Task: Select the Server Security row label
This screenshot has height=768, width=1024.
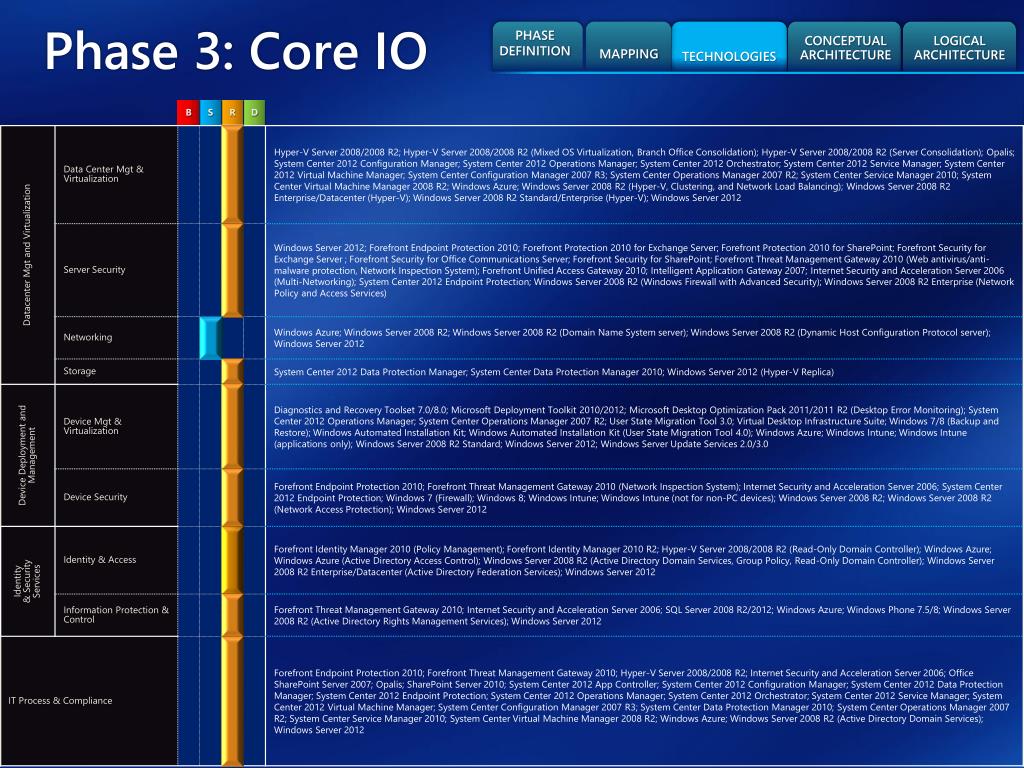Action: 94,270
